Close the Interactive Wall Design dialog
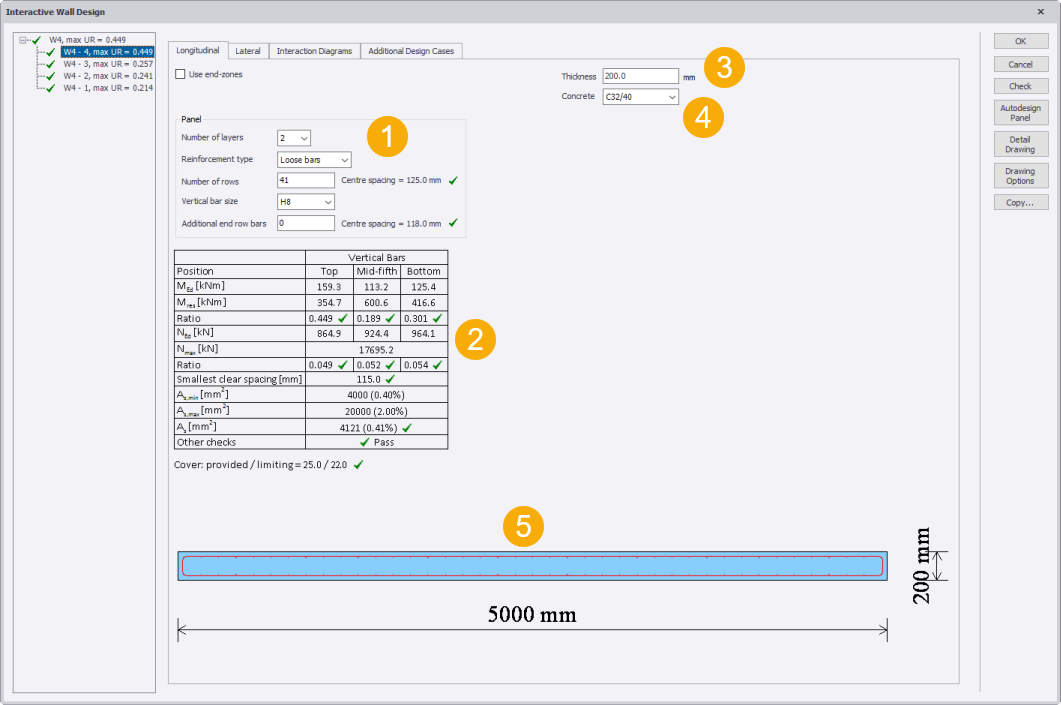Screen dimensions: 1061x705 [x=1041, y=11]
